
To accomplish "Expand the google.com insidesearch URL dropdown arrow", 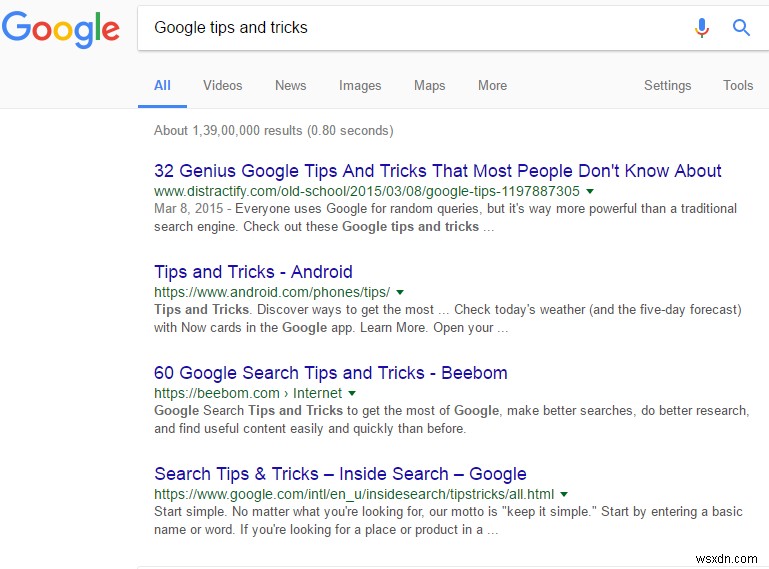I will 564,494.
